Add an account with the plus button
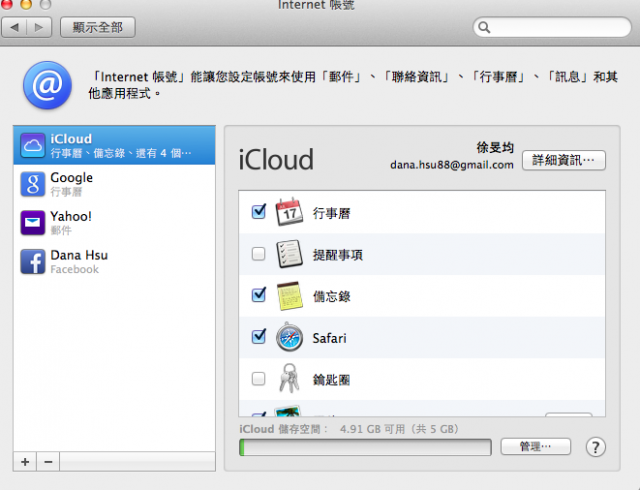 pos(25,462)
